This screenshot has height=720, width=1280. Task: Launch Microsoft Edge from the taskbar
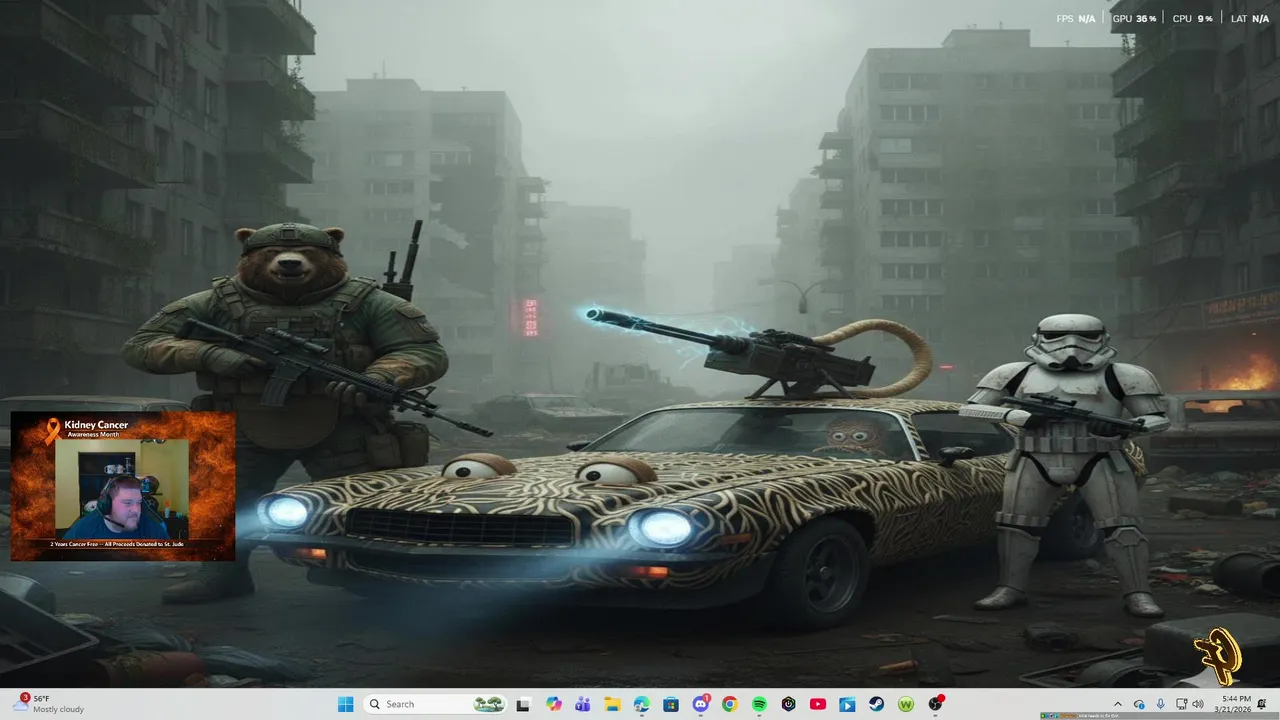click(x=641, y=704)
